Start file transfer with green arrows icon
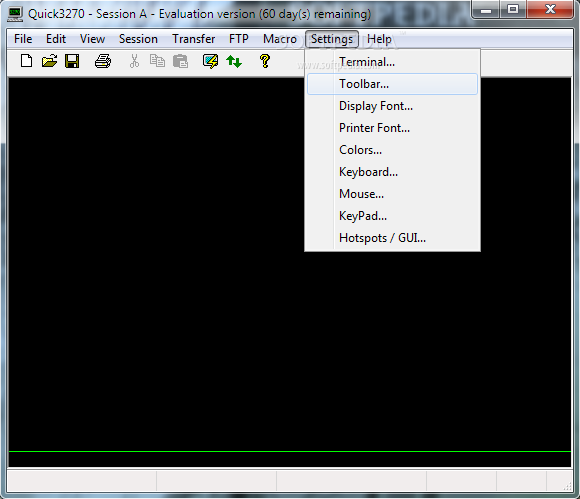This screenshot has height=499, width=580. [x=234, y=61]
